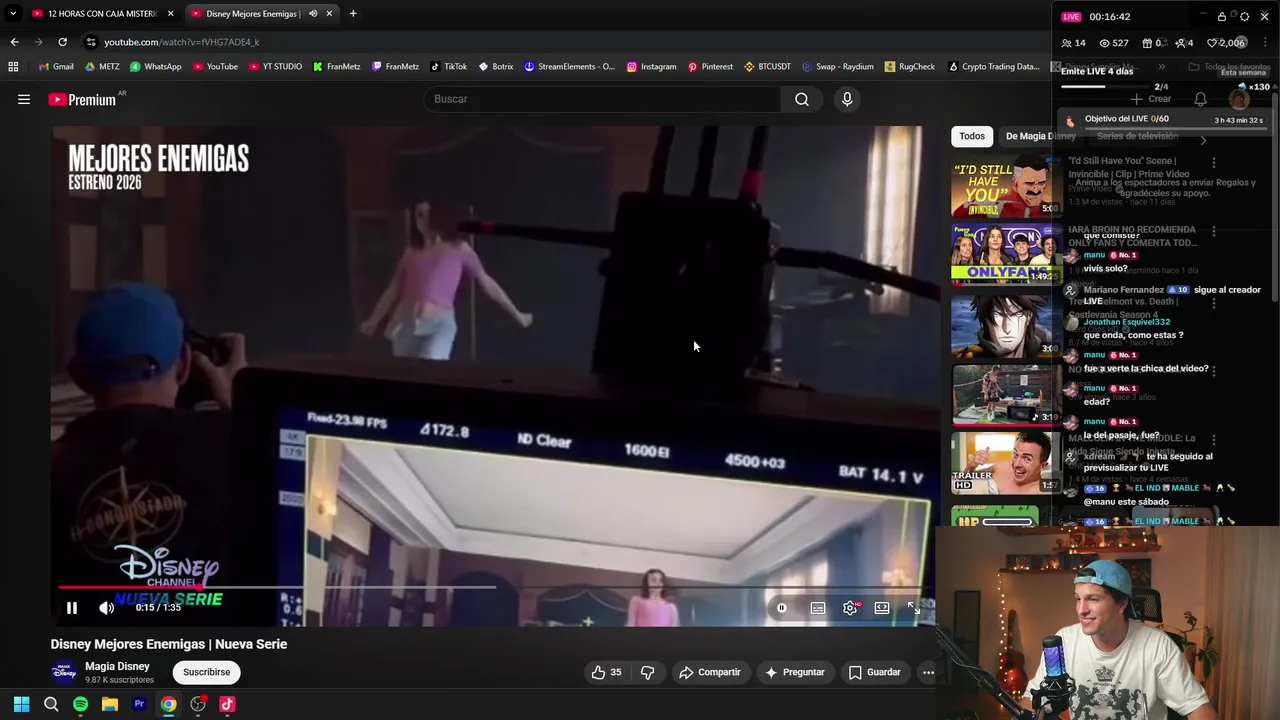Enter fullscreen on the video player
Image resolution: width=1280 pixels, height=720 pixels.
pos(913,607)
